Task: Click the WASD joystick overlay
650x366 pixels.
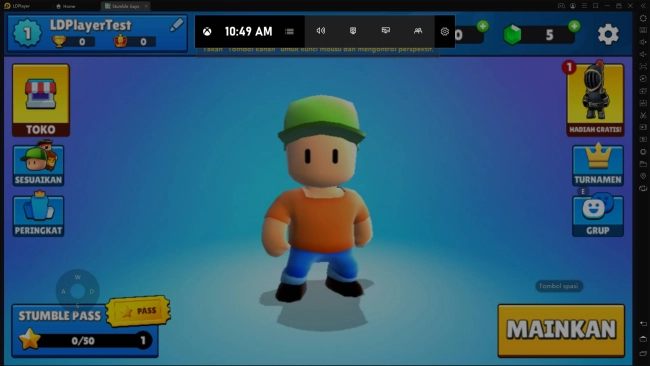Action: click(x=78, y=291)
